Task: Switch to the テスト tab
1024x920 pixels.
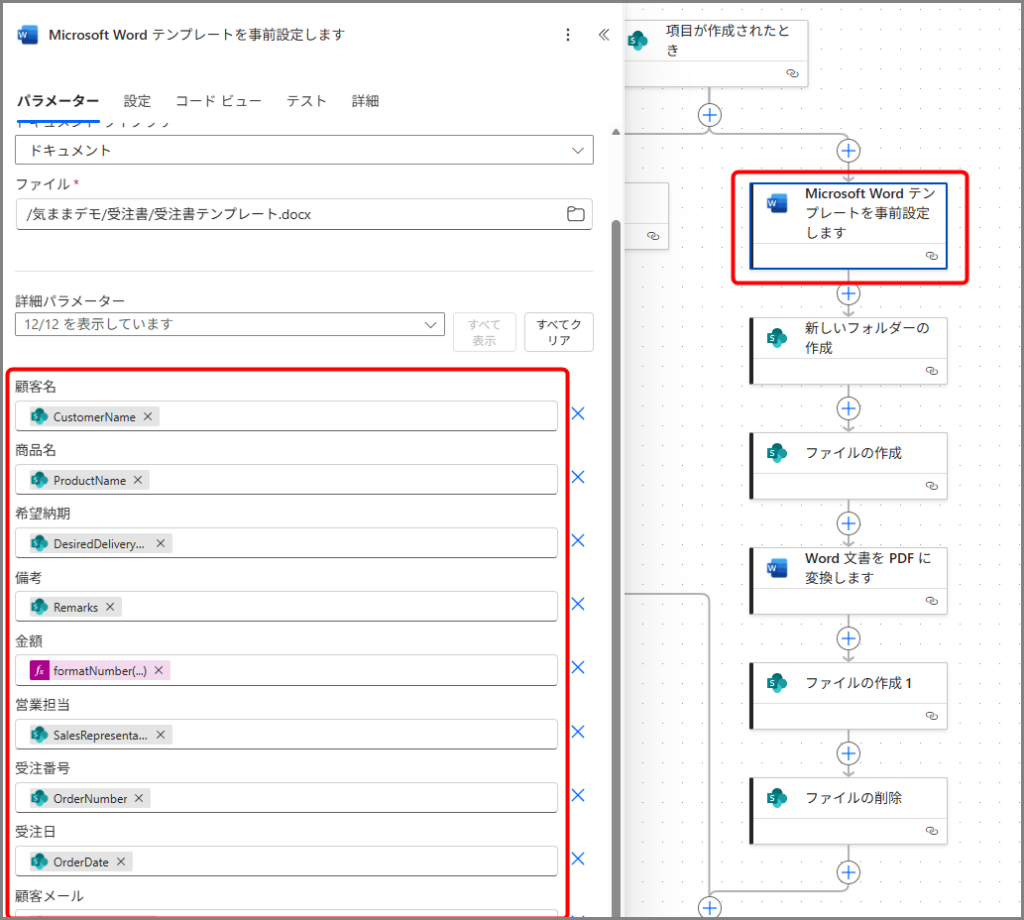Action: click(306, 101)
